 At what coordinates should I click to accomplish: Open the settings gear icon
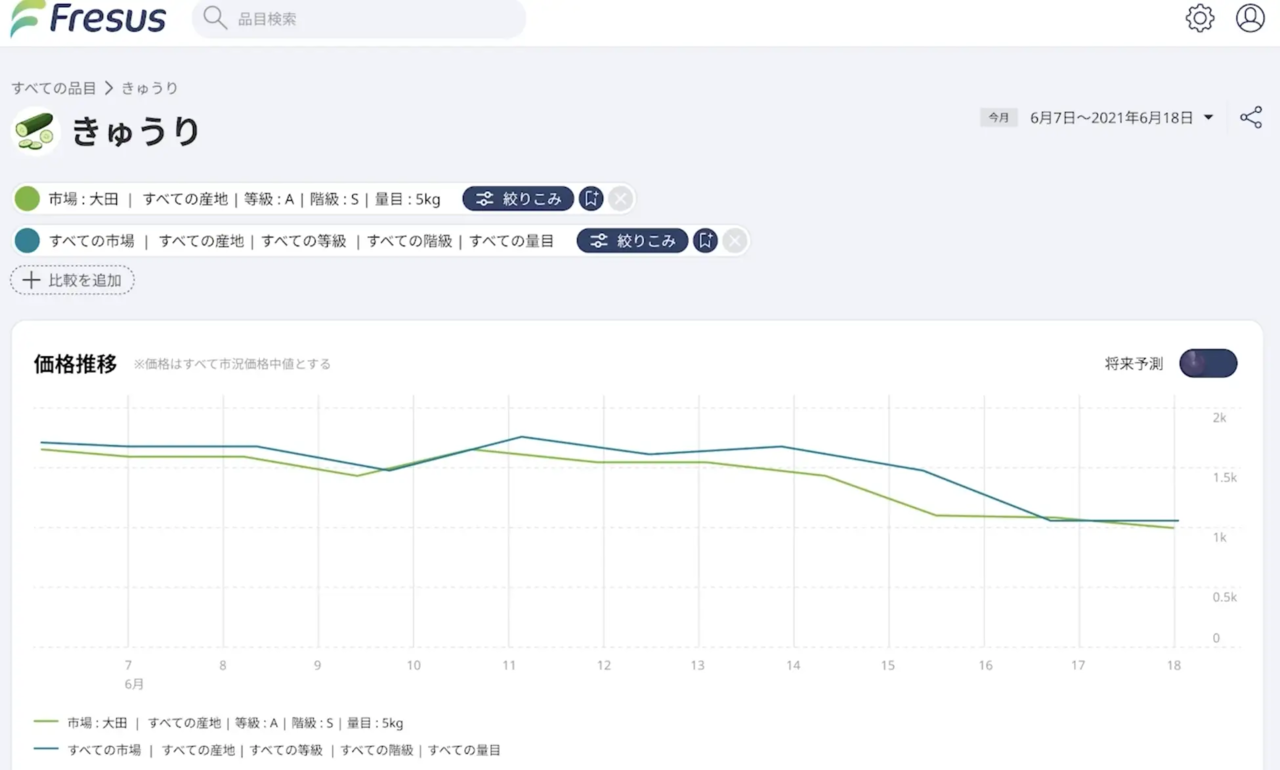1199,18
